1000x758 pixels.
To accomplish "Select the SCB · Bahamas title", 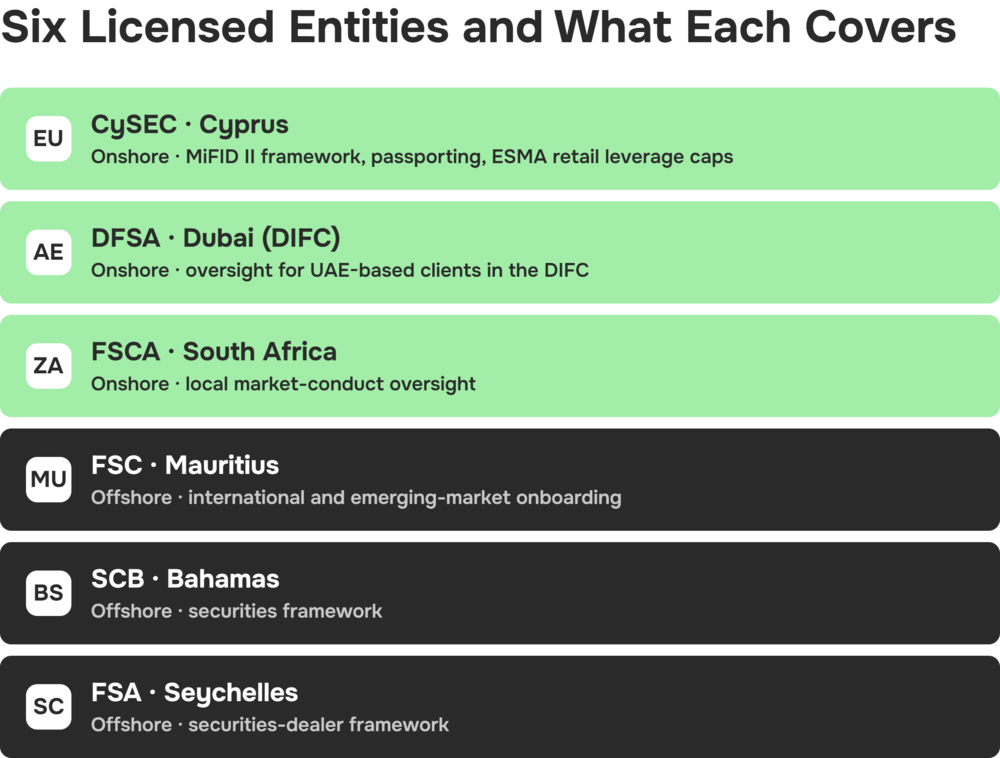I will pyautogui.click(x=185, y=579).
